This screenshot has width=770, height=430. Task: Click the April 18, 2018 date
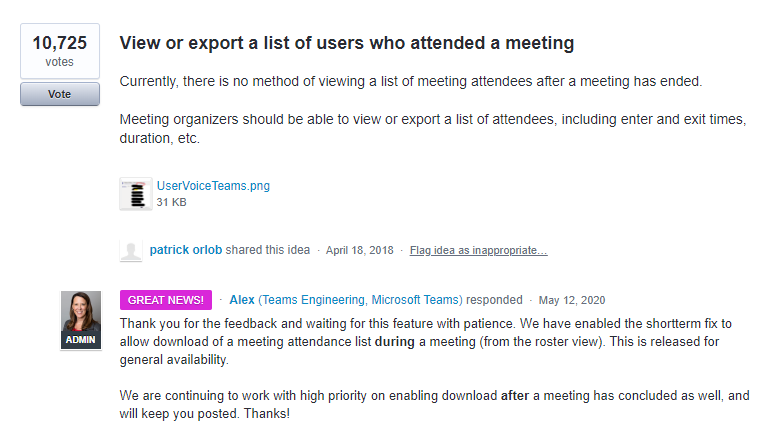click(x=359, y=250)
